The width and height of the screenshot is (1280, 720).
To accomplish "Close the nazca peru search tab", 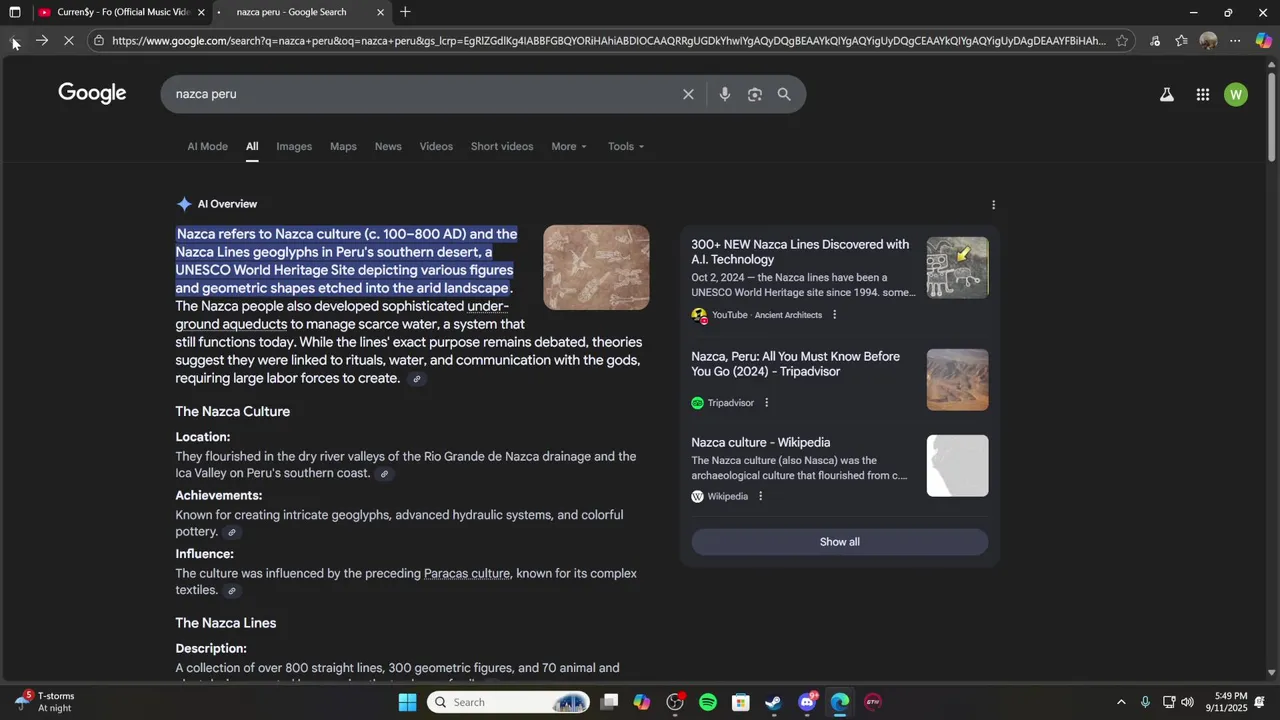I will coord(380,12).
